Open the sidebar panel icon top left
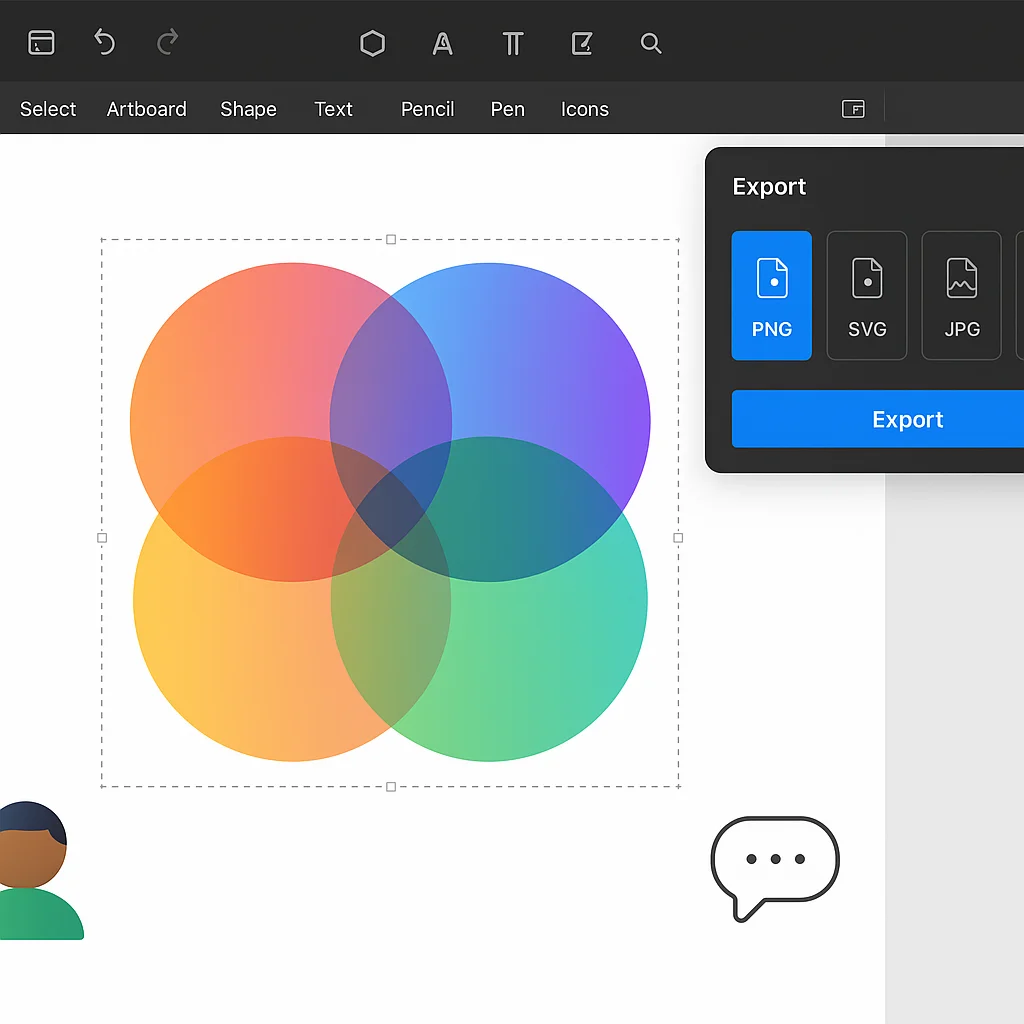Viewport: 1024px width, 1024px height. tap(40, 43)
